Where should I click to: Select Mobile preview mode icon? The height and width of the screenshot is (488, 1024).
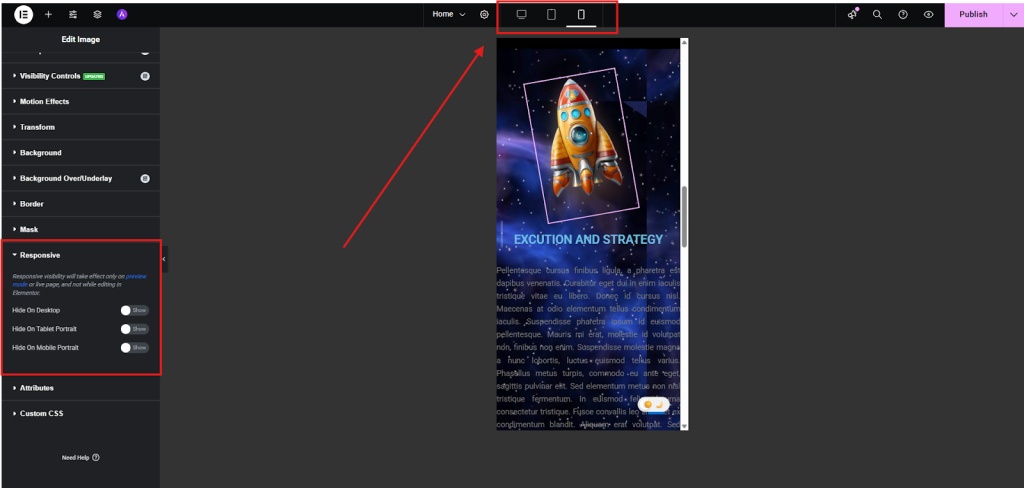(581, 14)
